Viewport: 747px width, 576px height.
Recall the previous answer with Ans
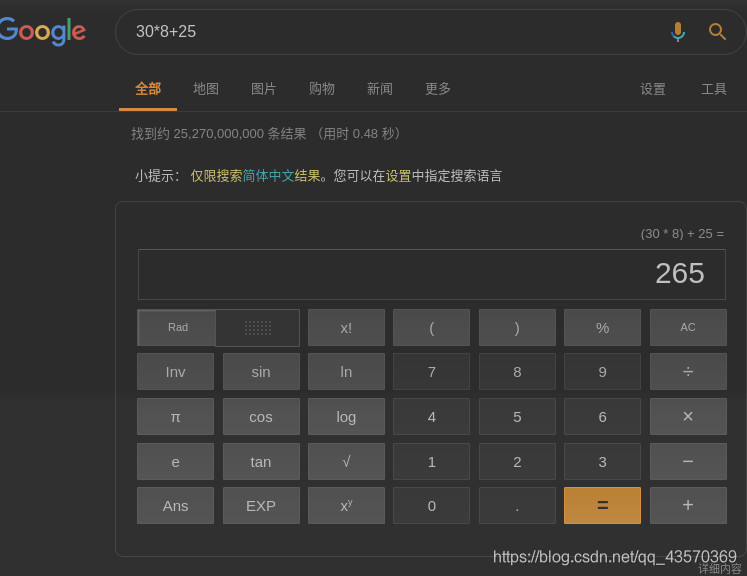[x=175, y=505]
